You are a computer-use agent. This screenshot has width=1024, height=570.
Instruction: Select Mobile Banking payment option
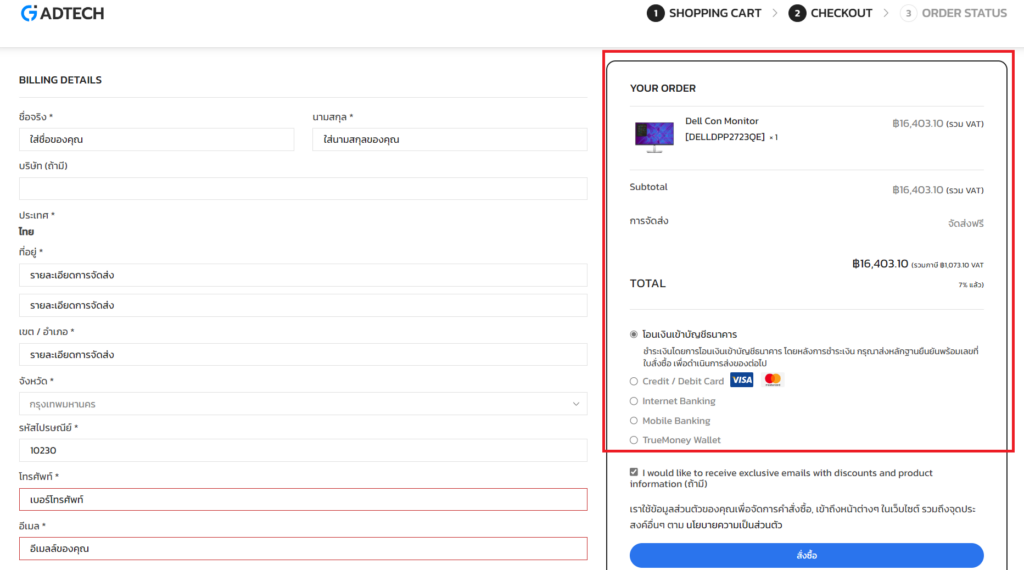pos(634,421)
